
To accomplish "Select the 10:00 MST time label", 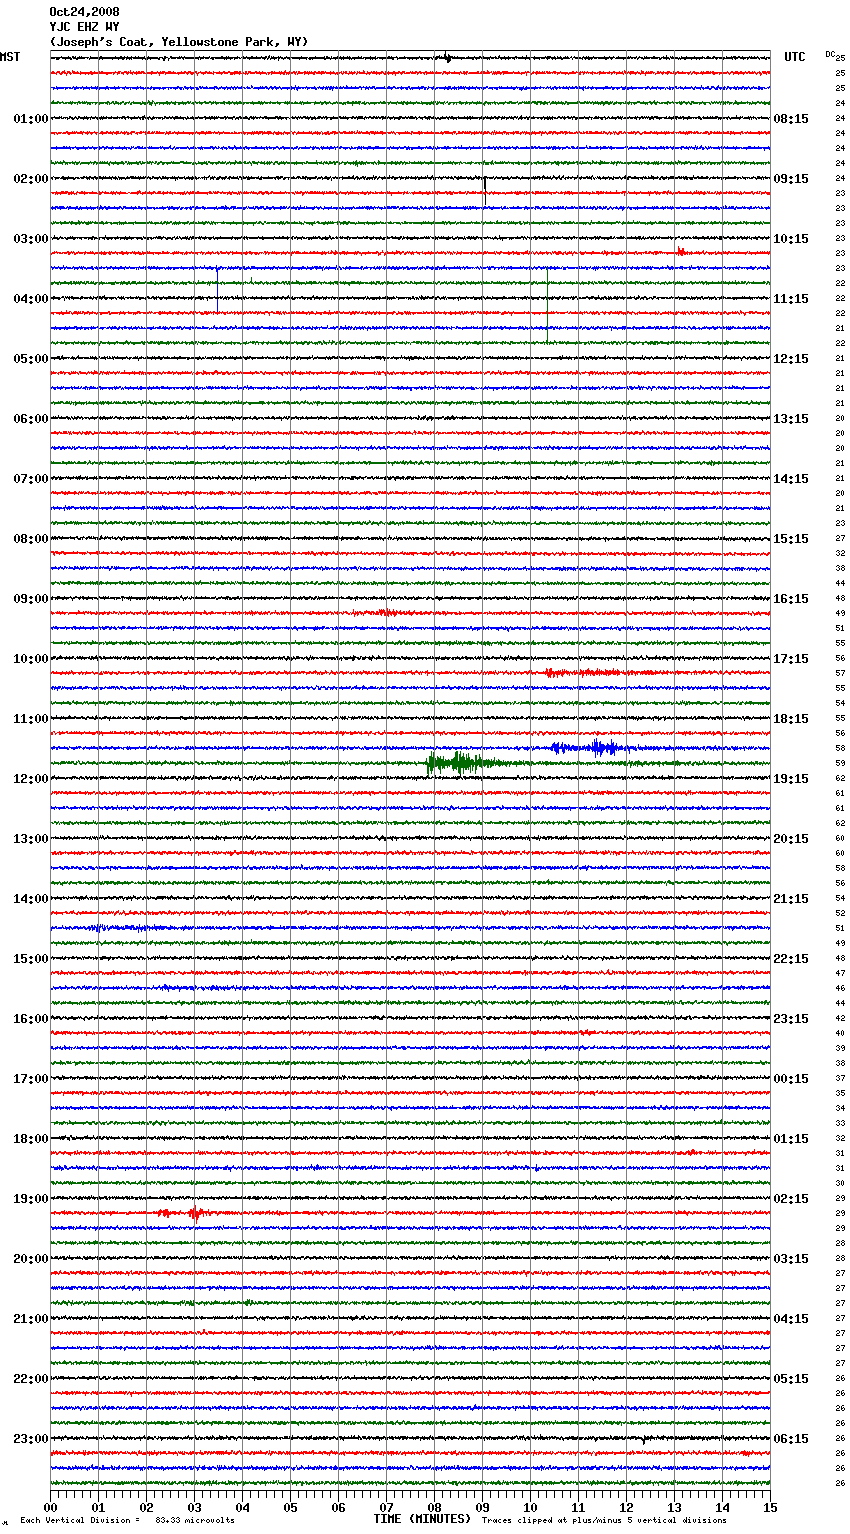I will click(31, 659).
